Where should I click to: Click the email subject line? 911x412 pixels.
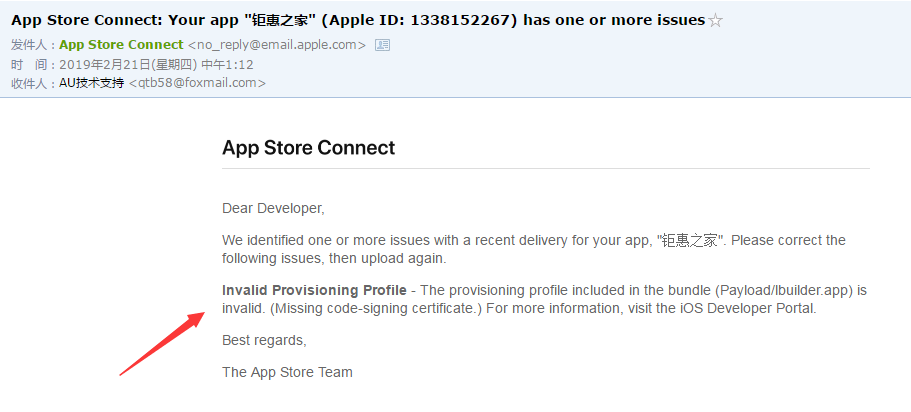(300, 20)
